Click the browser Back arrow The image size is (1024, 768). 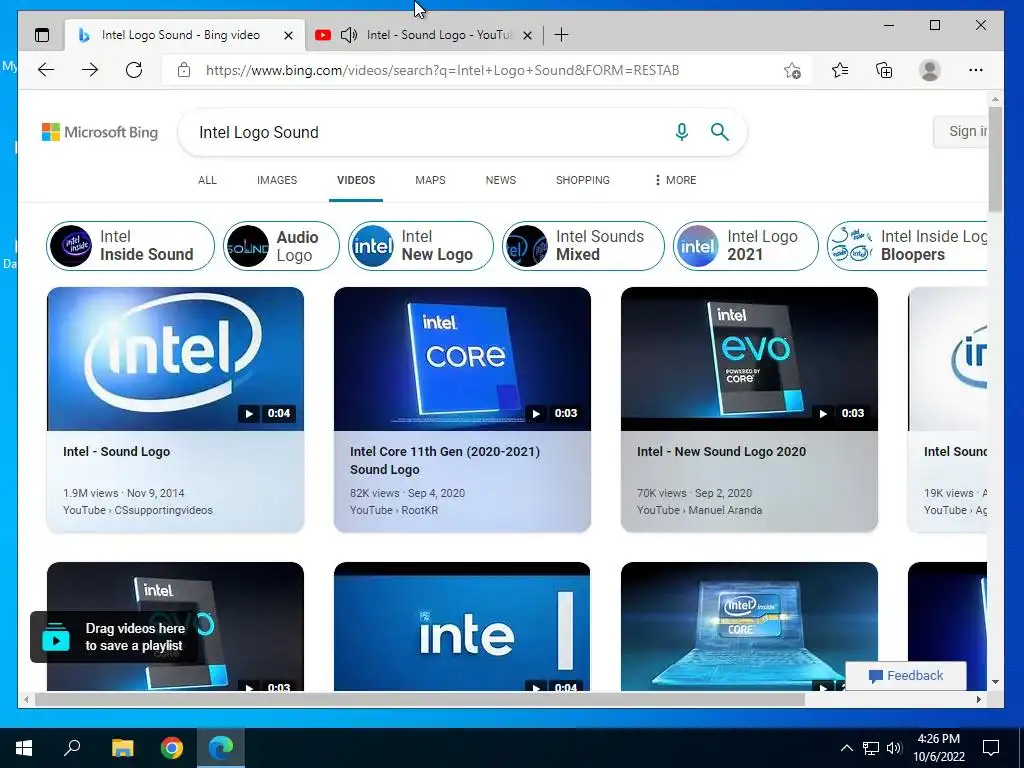46,70
